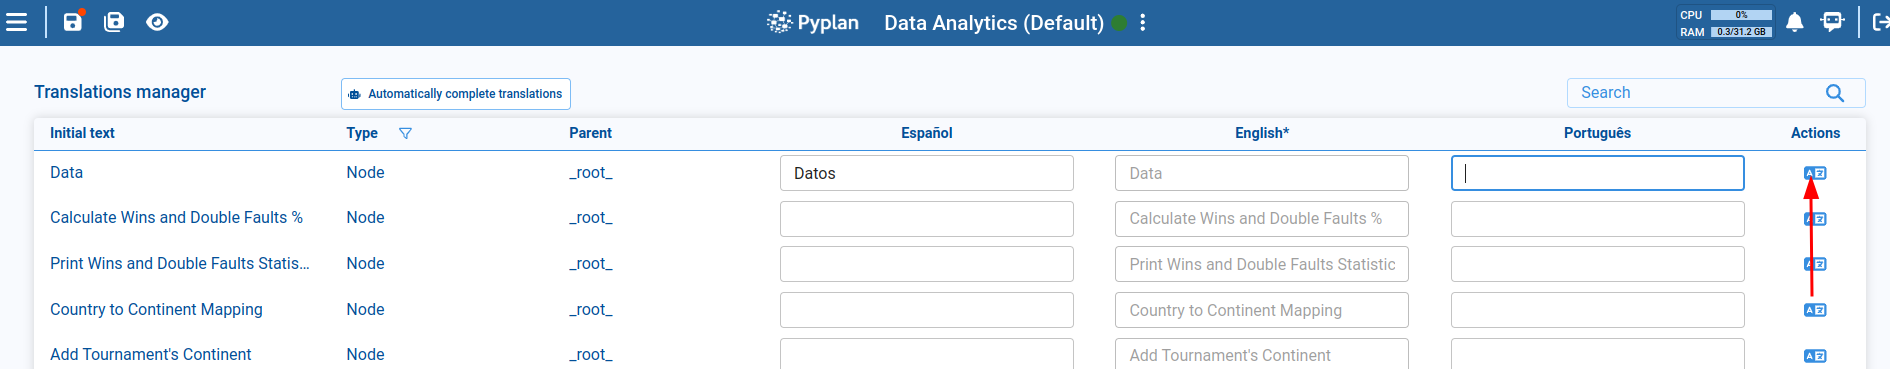Open the three-dot options menu beside Data Analytics
This screenshot has height=369, width=1890.
[1143, 22]
